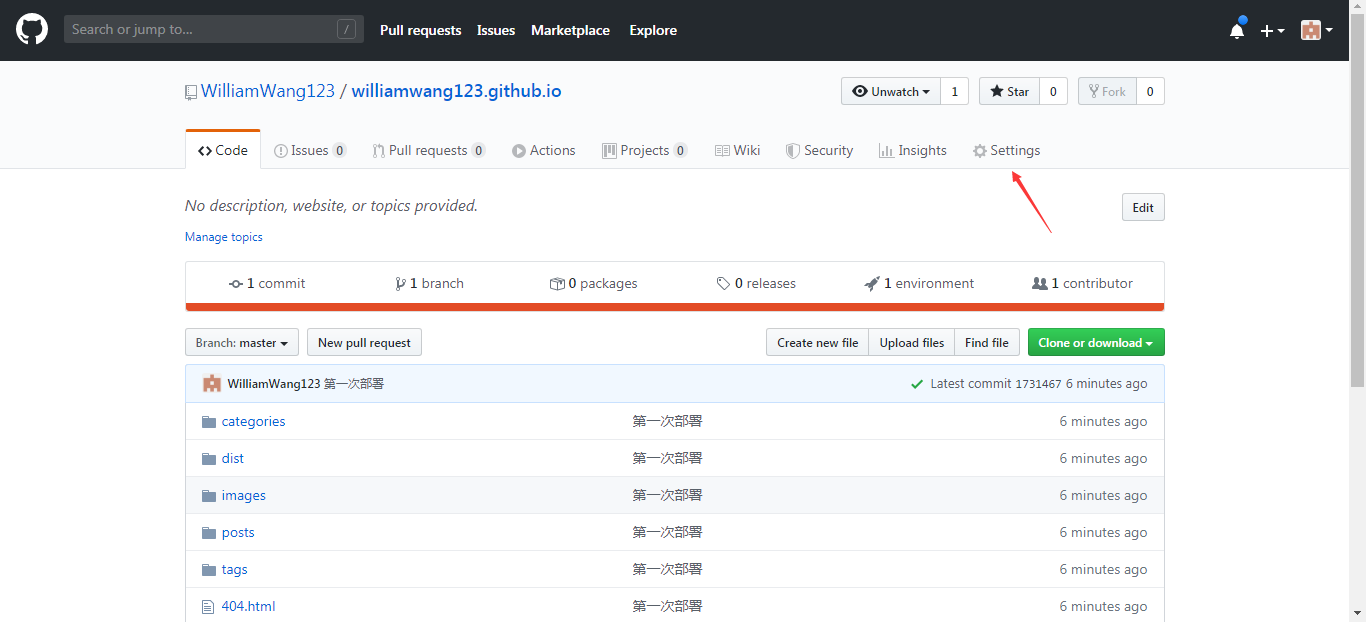1366x622 pixels.
Task: Click the Manage topics link
Action: pyautogui.click(x=224, y=237)
